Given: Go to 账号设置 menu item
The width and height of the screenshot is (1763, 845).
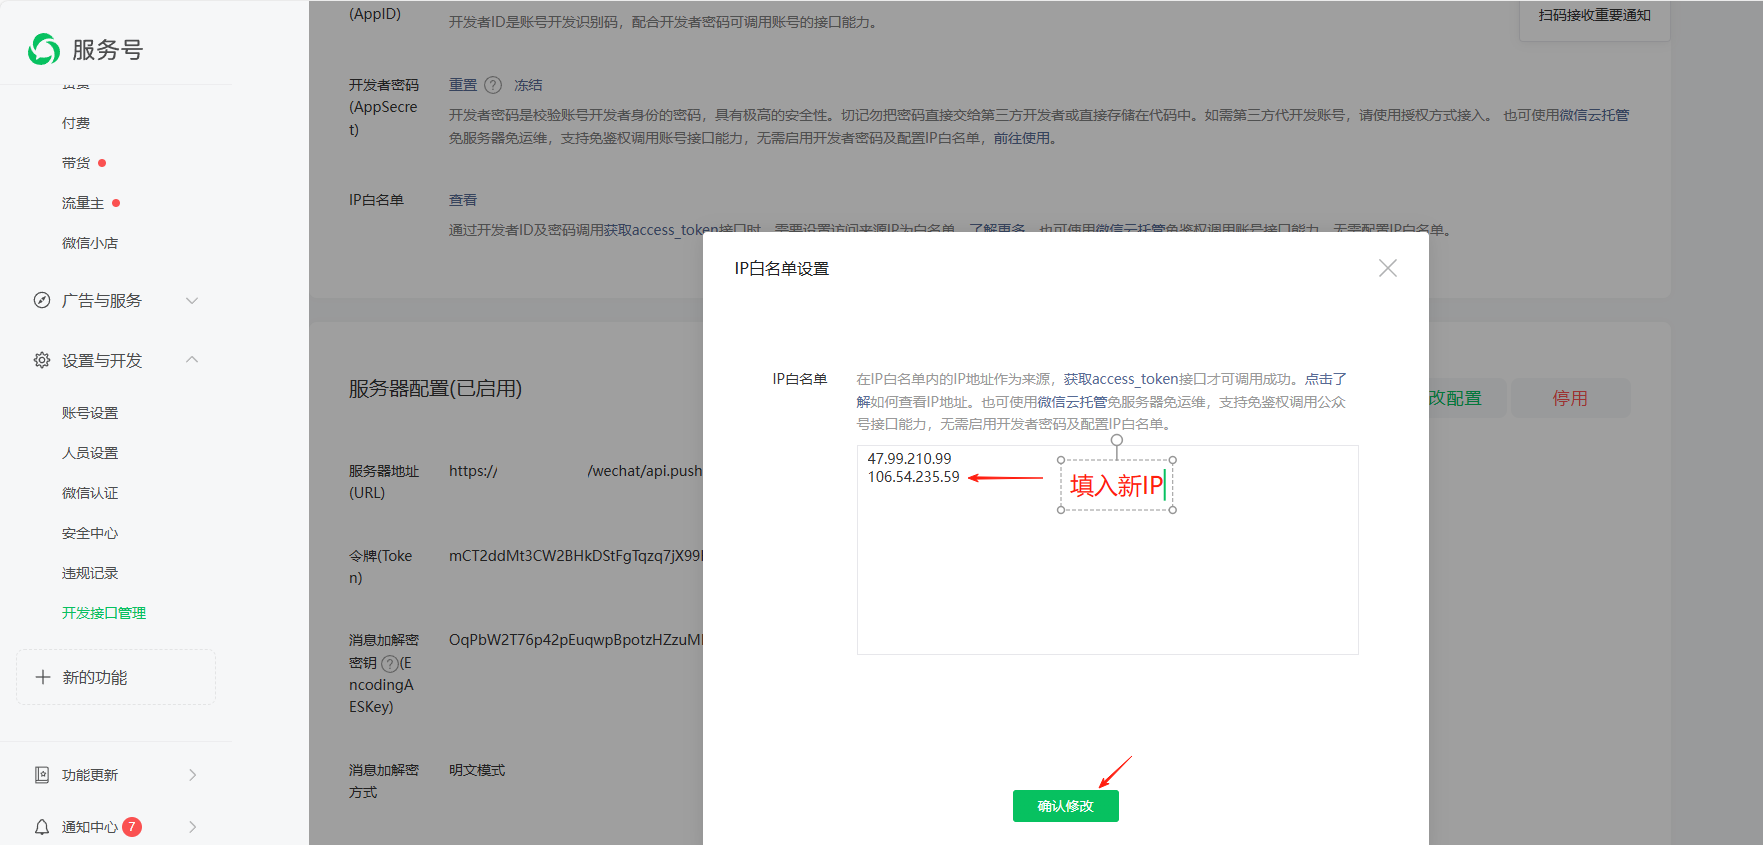Looking at the screenshot, I should tap(90, 413).
